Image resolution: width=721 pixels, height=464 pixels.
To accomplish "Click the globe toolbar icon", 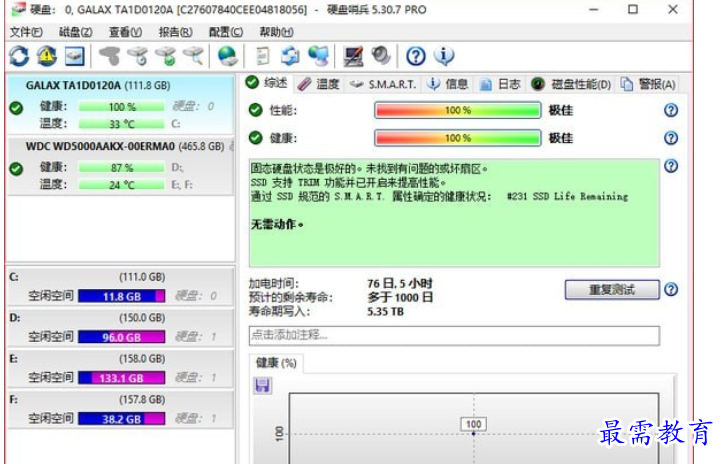I will click(x=228, y=56).
